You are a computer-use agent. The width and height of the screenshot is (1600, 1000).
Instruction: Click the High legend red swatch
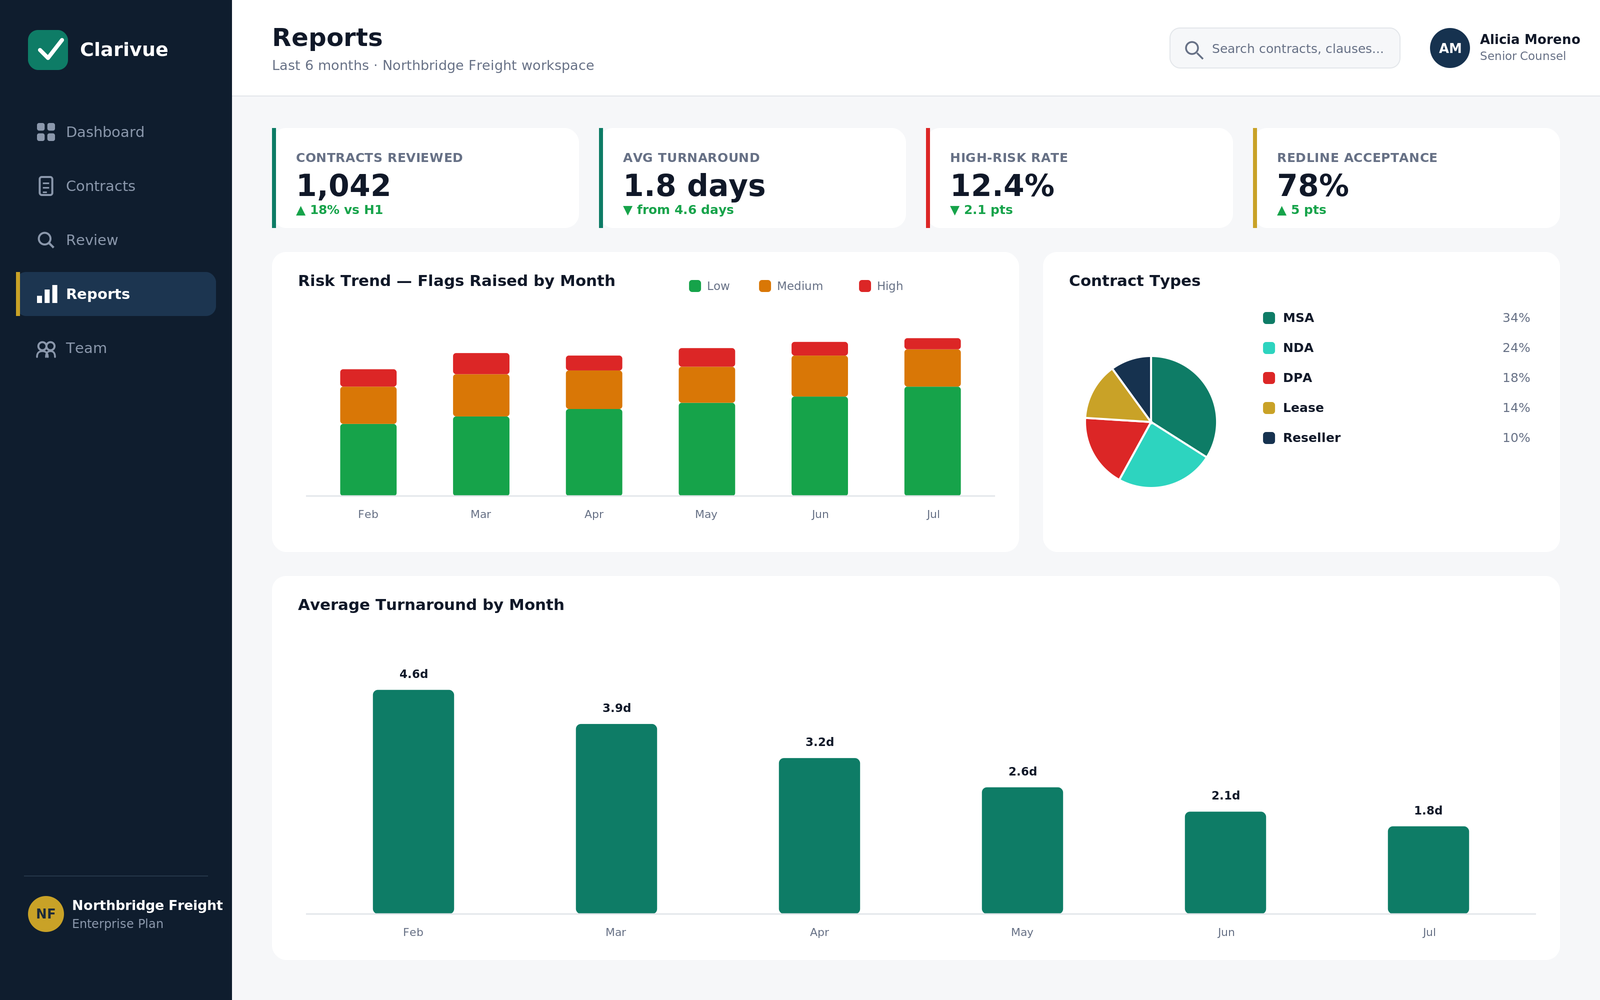point(865,286)
